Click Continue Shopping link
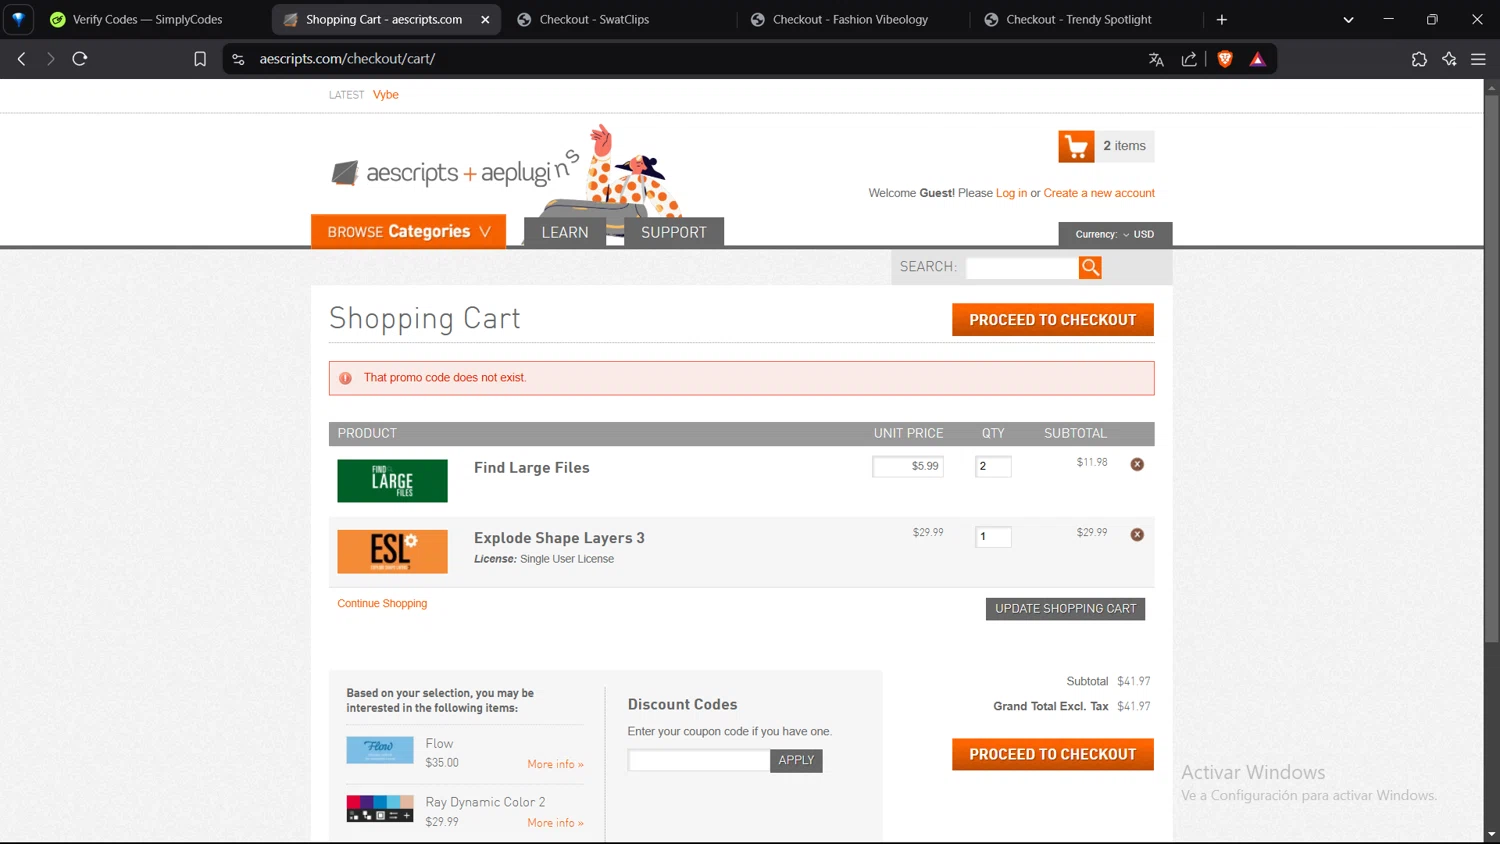This screenshot has width=1500, height=844. (382, 603)
